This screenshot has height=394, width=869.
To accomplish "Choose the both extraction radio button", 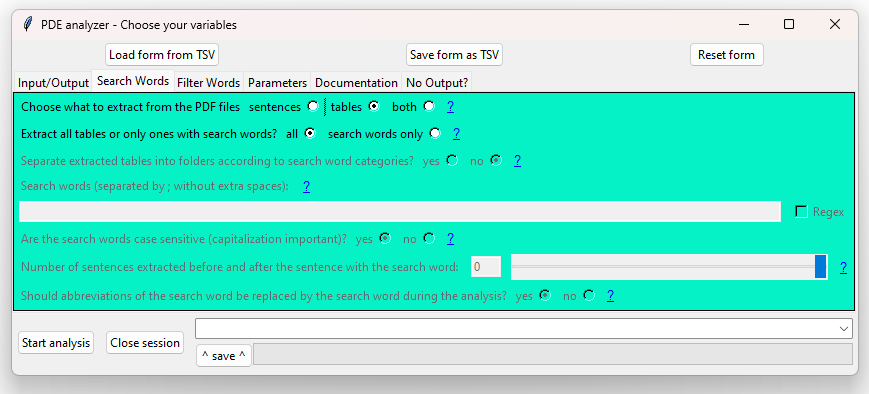I will 429,106.
